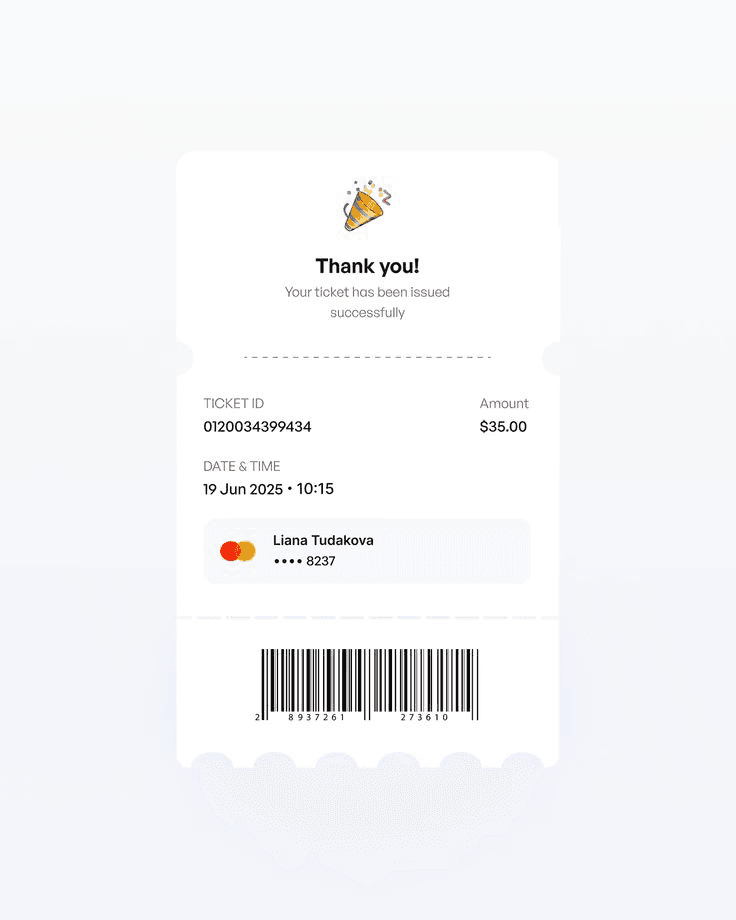Click the Thank you! heading
Screen dimensions: 736x920
pyautogui.click(x=367, y=266)
